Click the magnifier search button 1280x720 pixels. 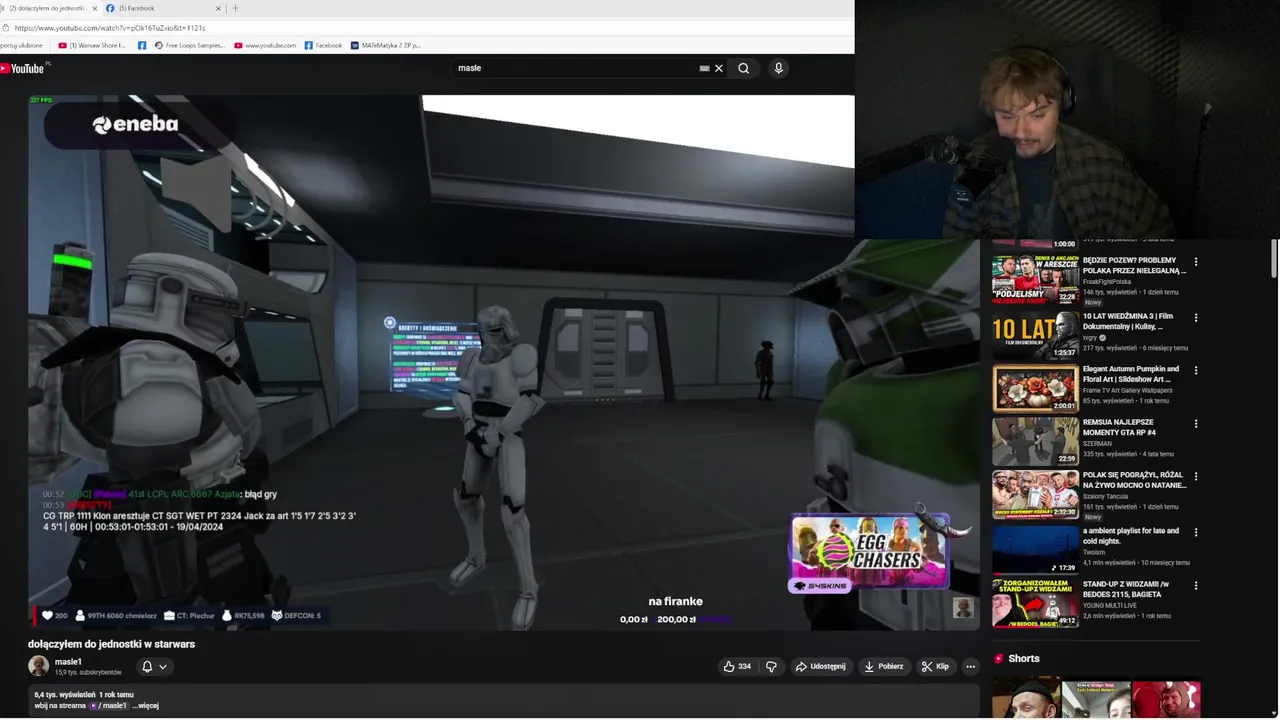pos(743,68)
